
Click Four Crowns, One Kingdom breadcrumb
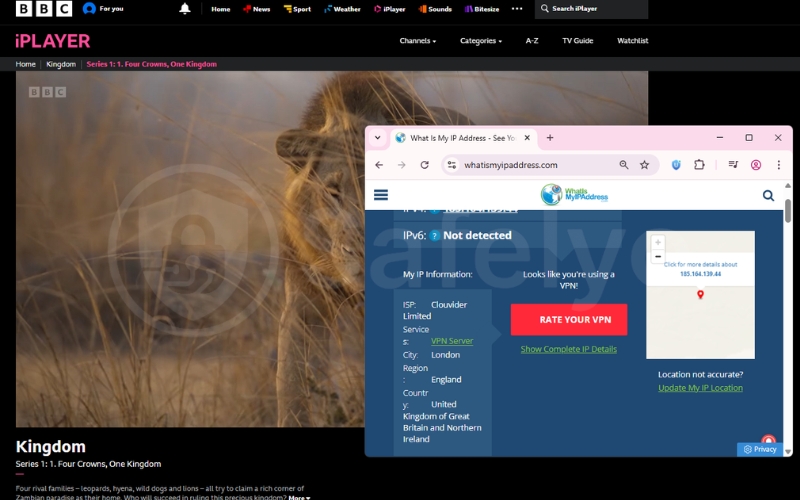click(x=152, y=64)
